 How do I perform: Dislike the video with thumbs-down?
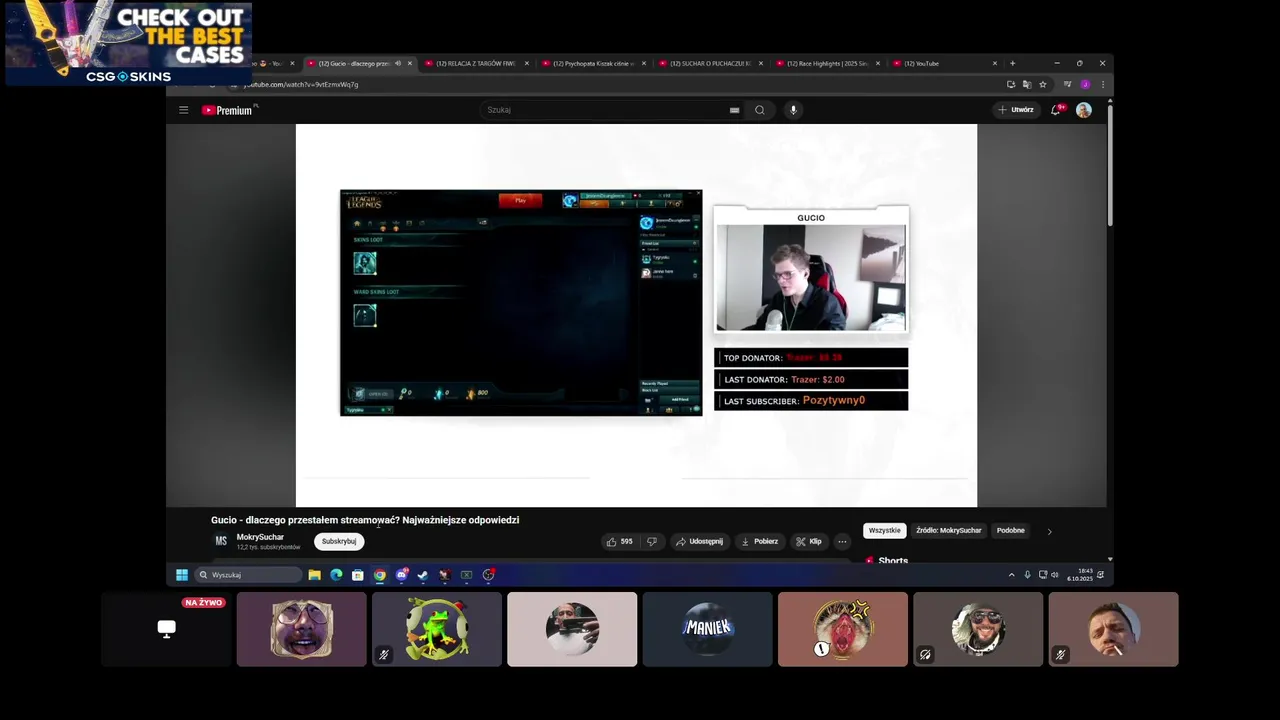coord(652,541)
